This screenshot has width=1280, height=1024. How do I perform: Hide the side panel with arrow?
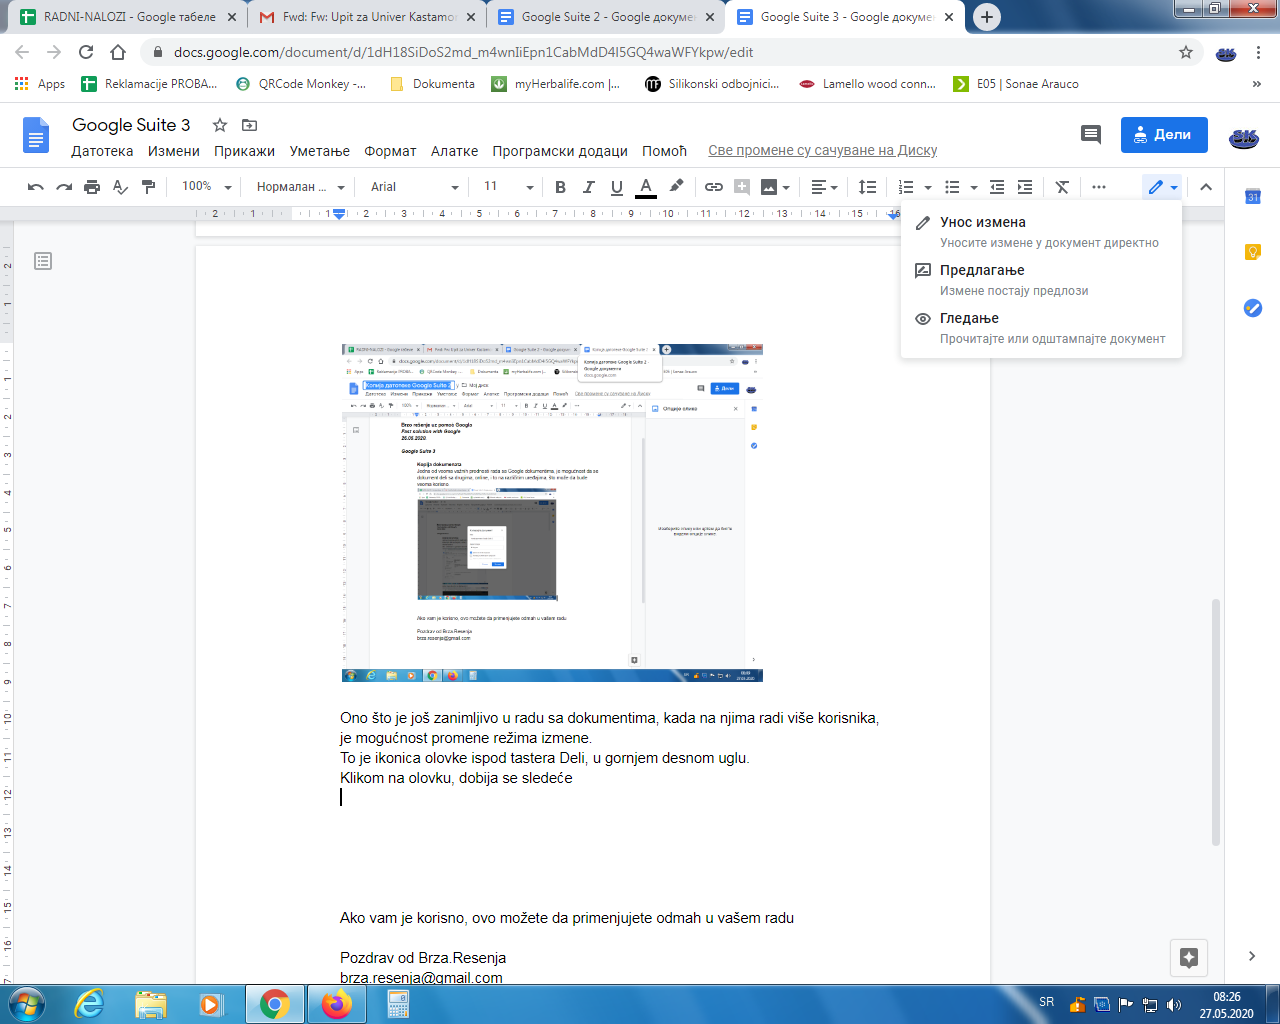(1252, 956)
